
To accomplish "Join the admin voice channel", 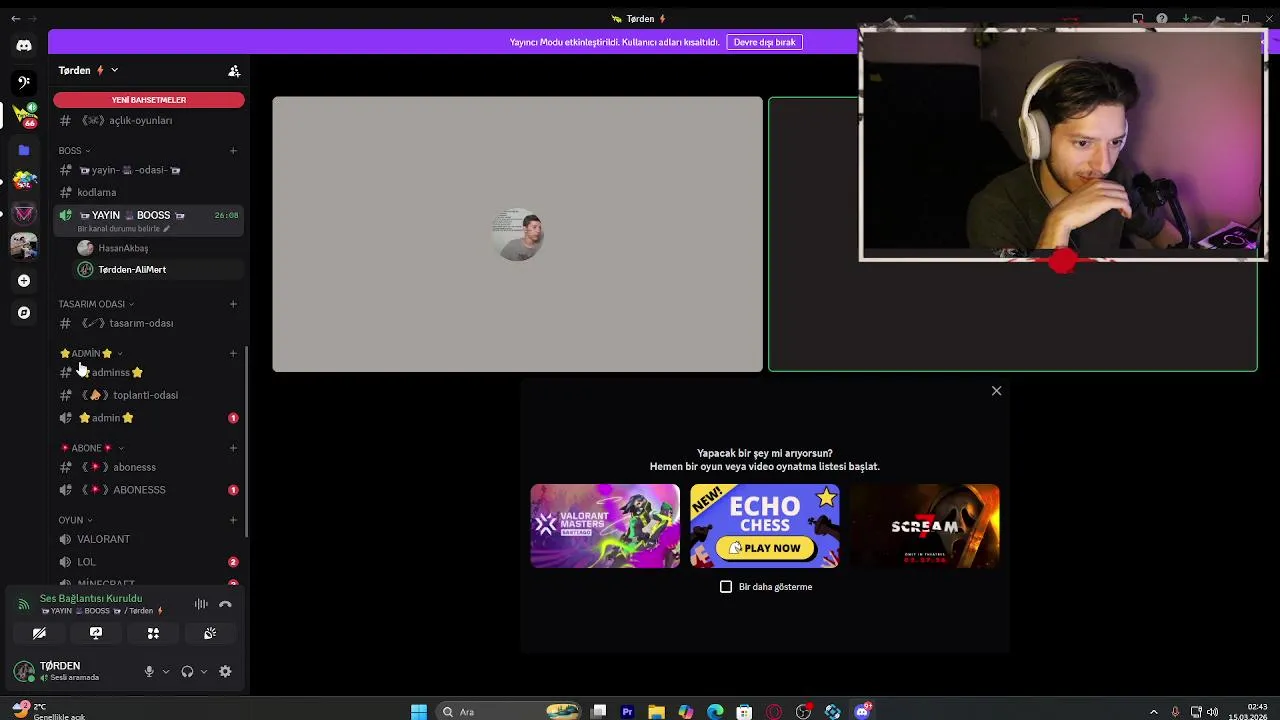I will click(x=149, y=418).
